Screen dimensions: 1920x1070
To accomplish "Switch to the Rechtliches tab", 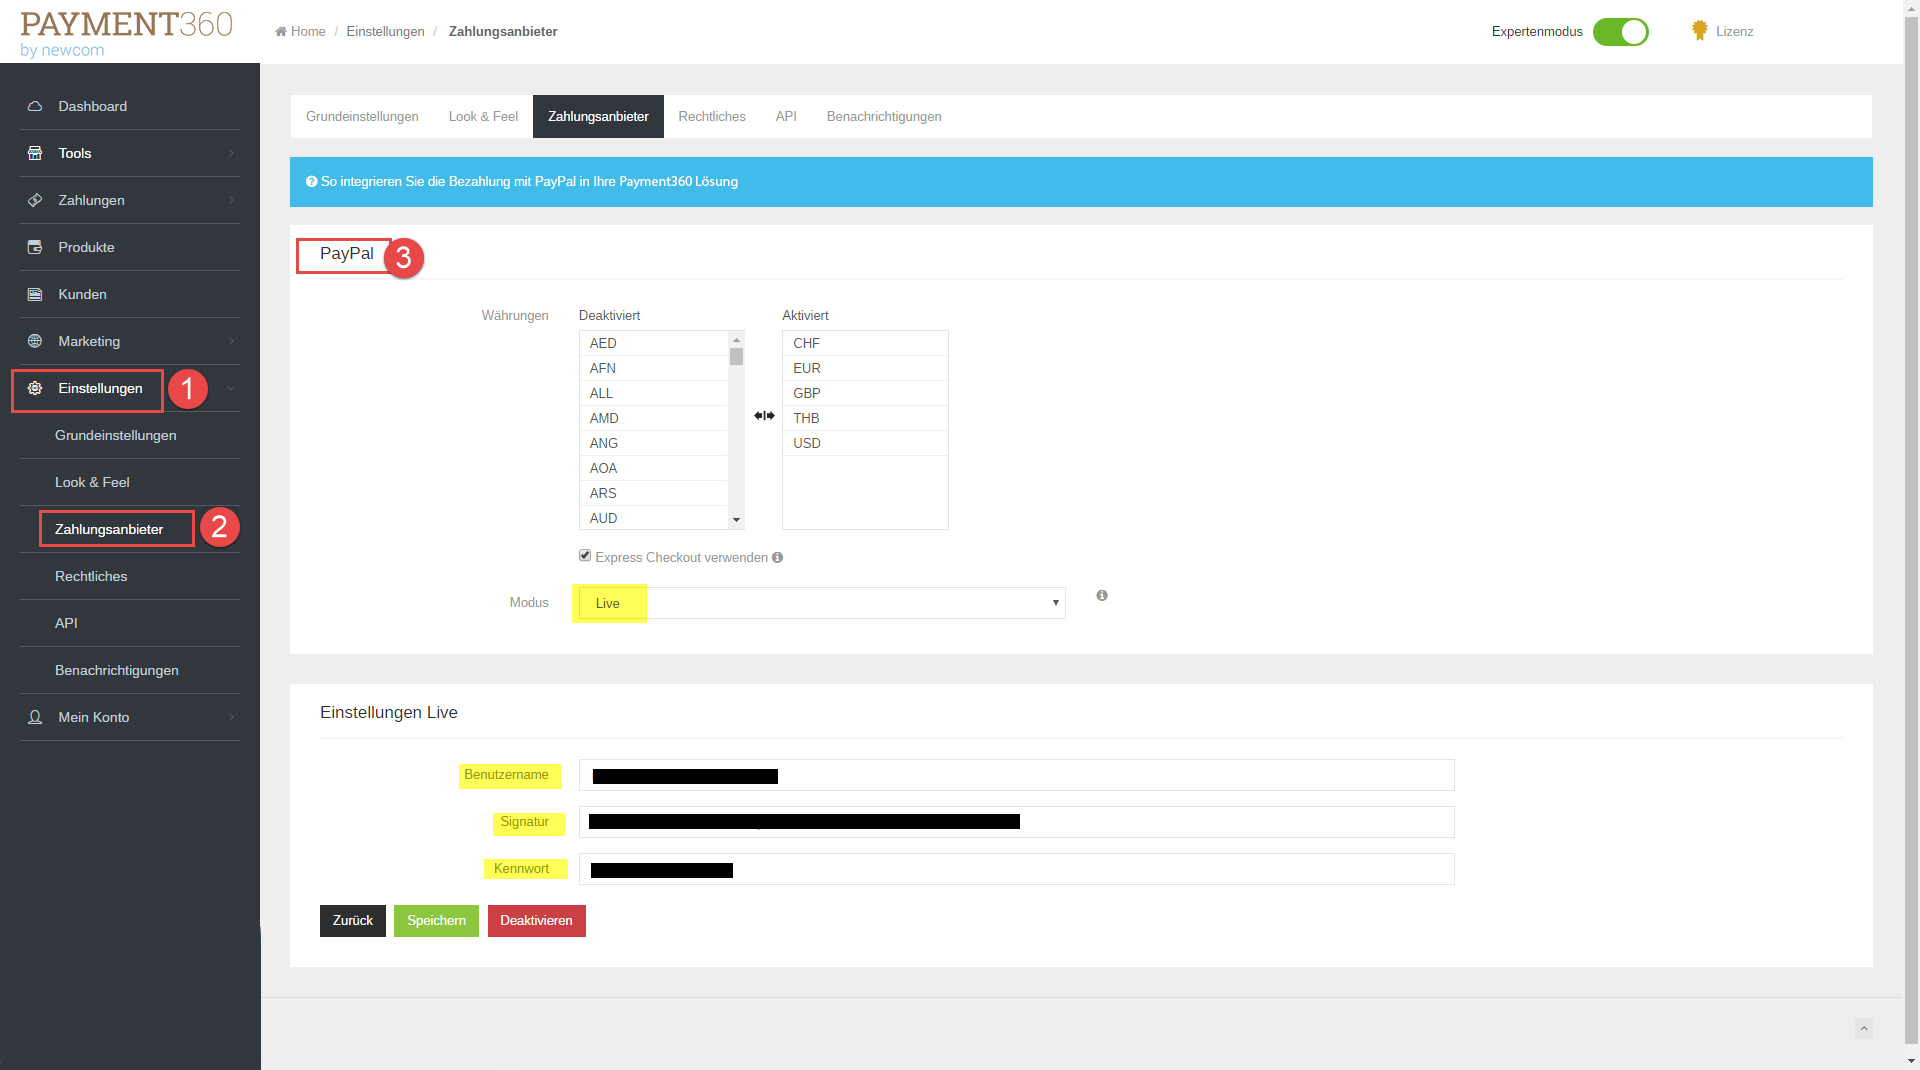I will 711,117.
